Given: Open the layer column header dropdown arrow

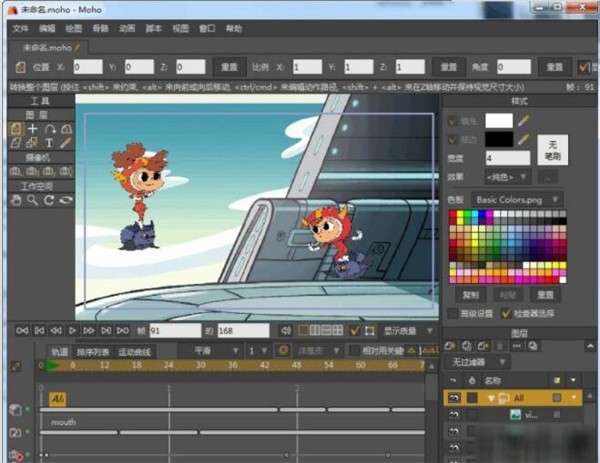Looking at the screenshot, I should 573,380.
